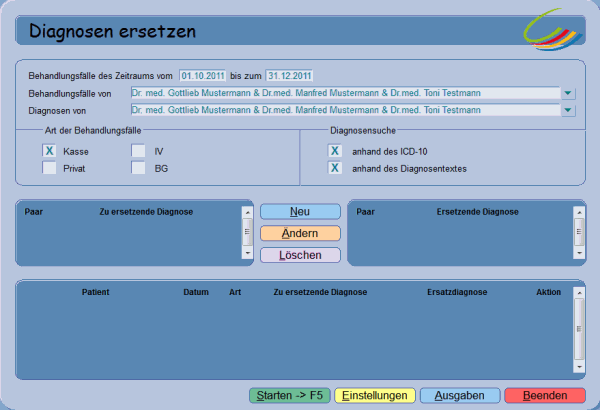Open the 'Diagnosen von' dropdown arrow
The image size is (600, 410).
coord(568,110)
